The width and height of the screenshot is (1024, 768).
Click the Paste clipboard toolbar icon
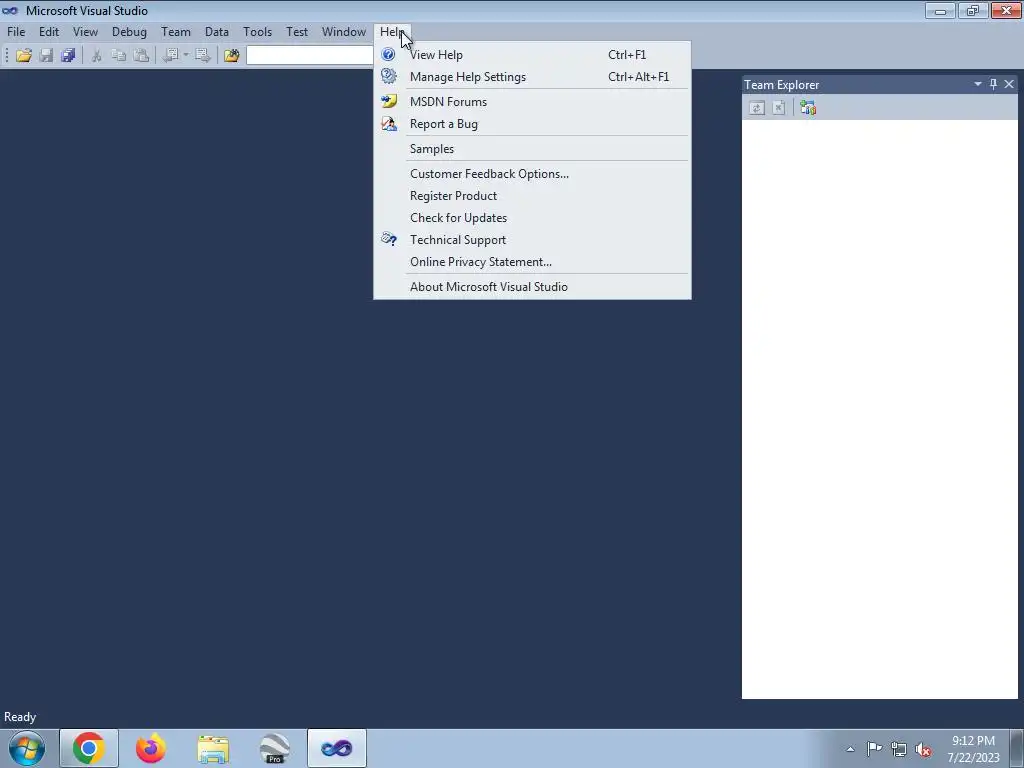click(x=140, y=56)
